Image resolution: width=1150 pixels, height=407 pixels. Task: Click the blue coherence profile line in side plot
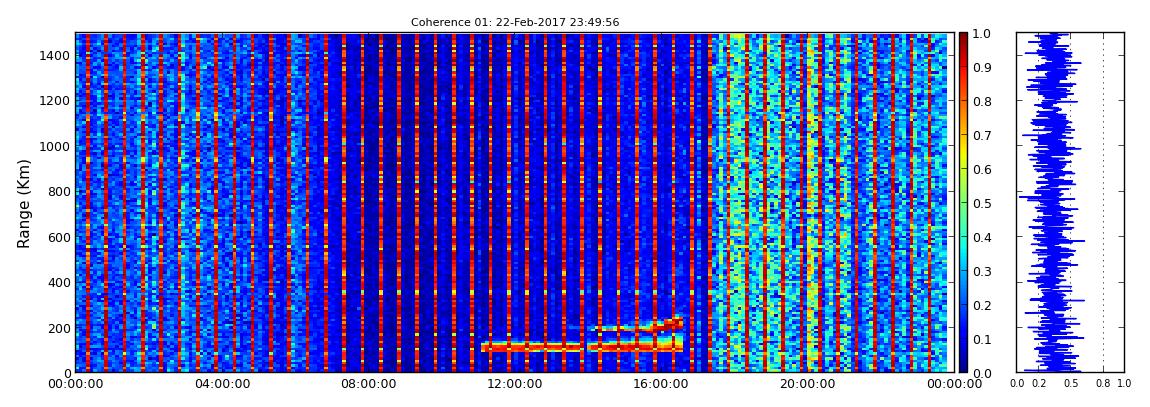[x=1052, y=203]
